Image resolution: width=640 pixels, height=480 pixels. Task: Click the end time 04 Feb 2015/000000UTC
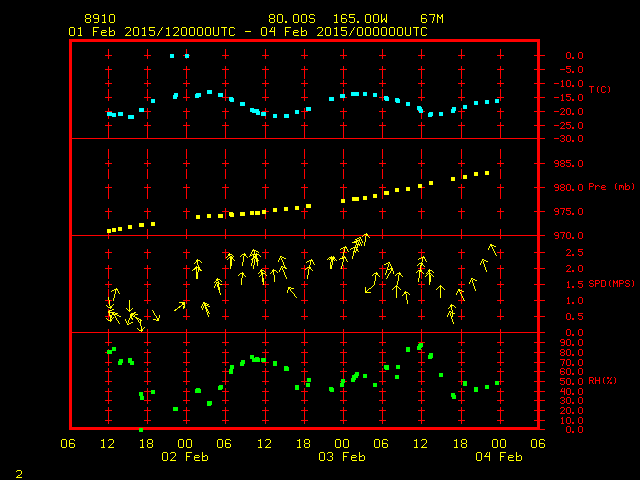point(349,32)
